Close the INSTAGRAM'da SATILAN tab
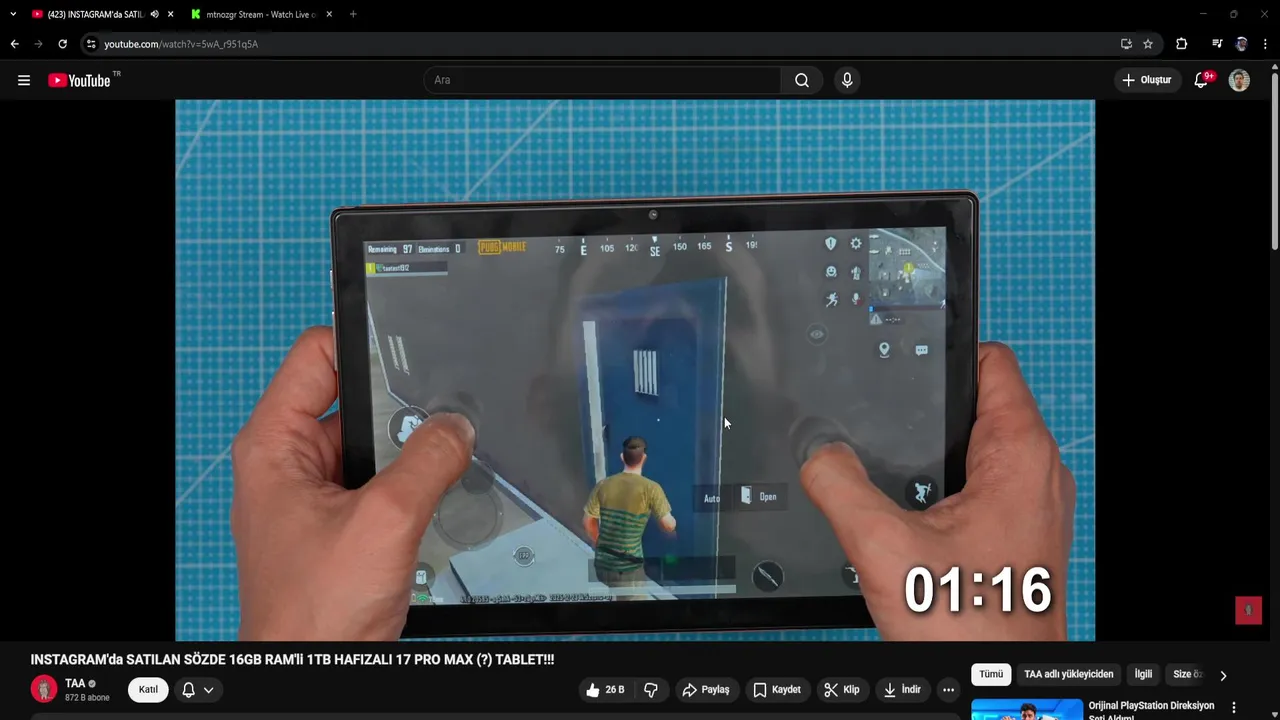 click(171, 14)
